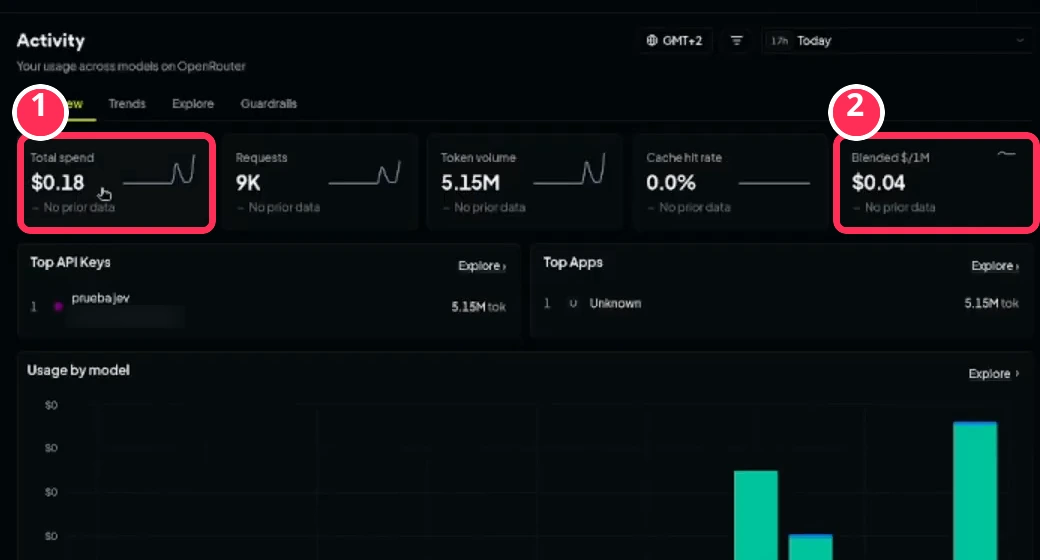
Task: Click the 5.15M tok value for Unknown
Action: [x=992, y=303]
